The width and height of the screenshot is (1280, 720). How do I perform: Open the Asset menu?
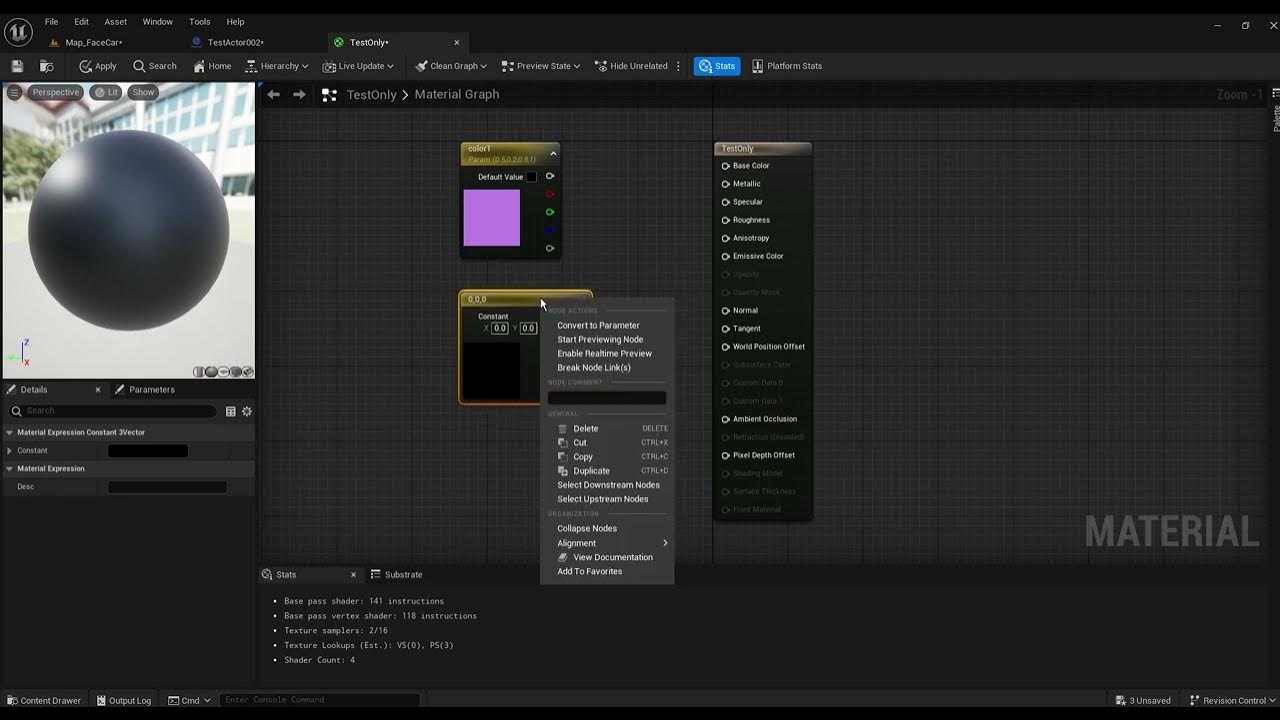tap(116, 21)
